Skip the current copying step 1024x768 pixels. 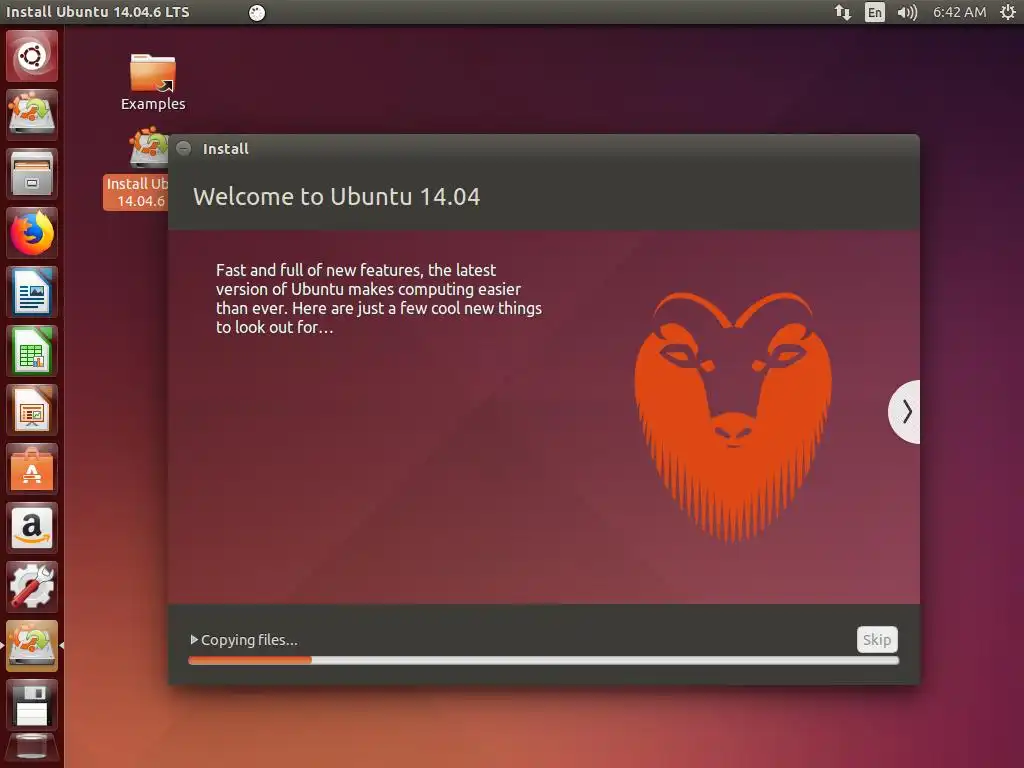coord(877,639)
